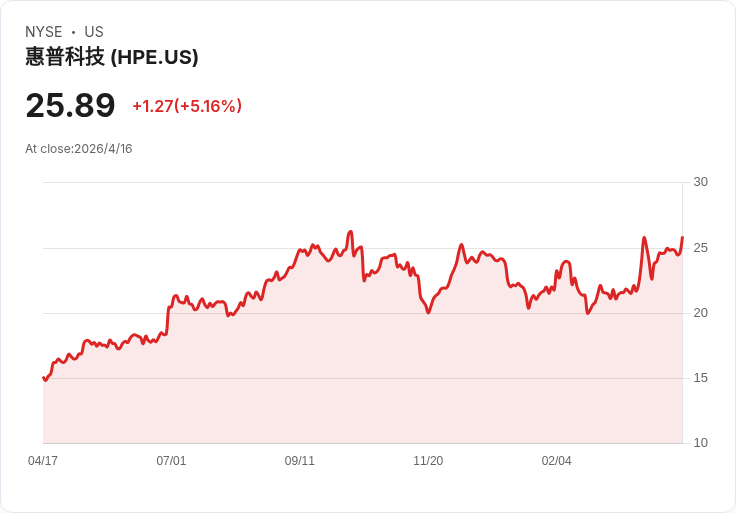736x513 pixels.
Task: Open the 惠普科技 (HPE.US) stock title
Action: point(112,57)
